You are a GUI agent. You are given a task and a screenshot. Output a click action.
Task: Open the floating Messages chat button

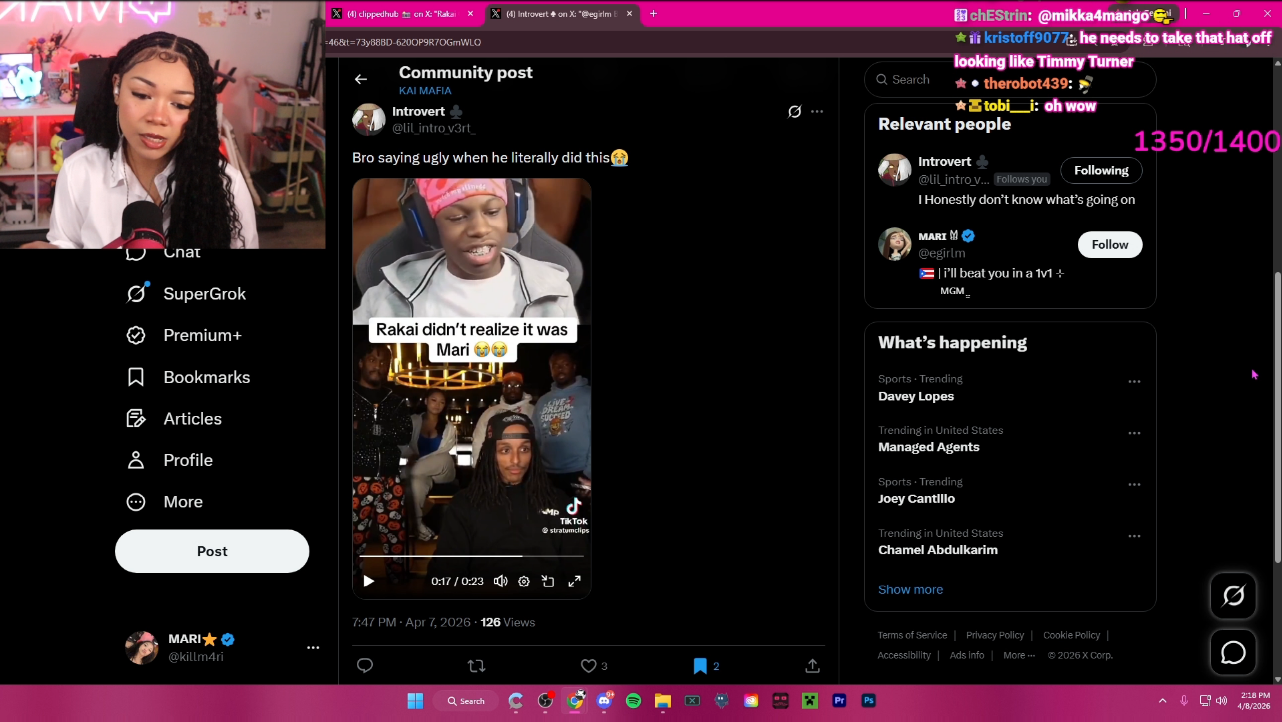(x=1234, y=653)
